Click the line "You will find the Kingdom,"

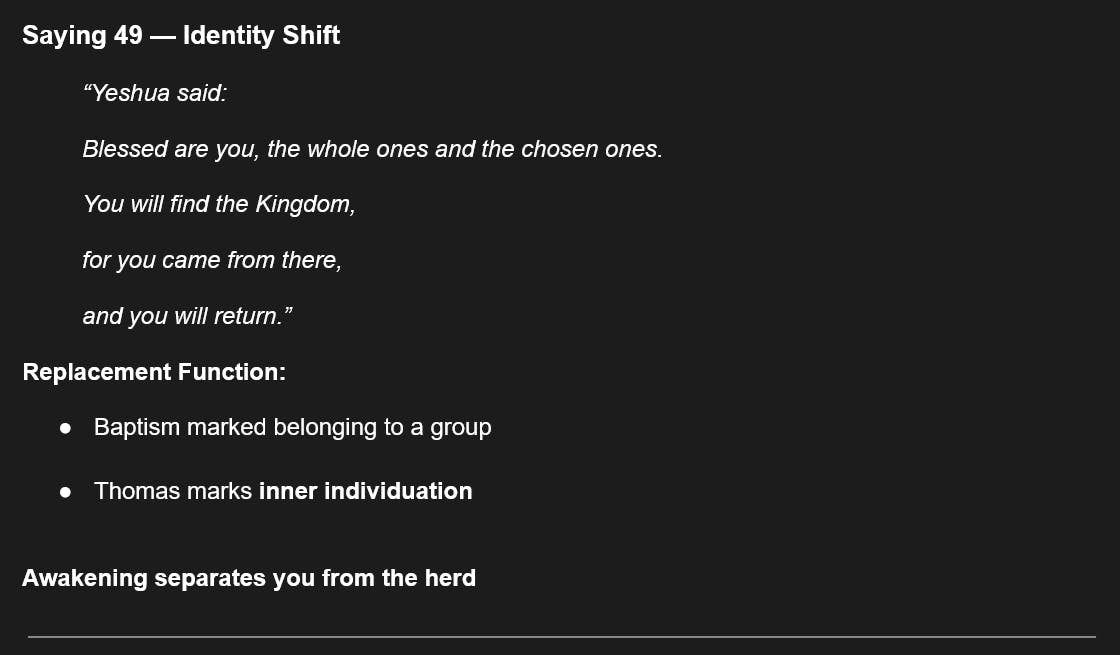218,205
